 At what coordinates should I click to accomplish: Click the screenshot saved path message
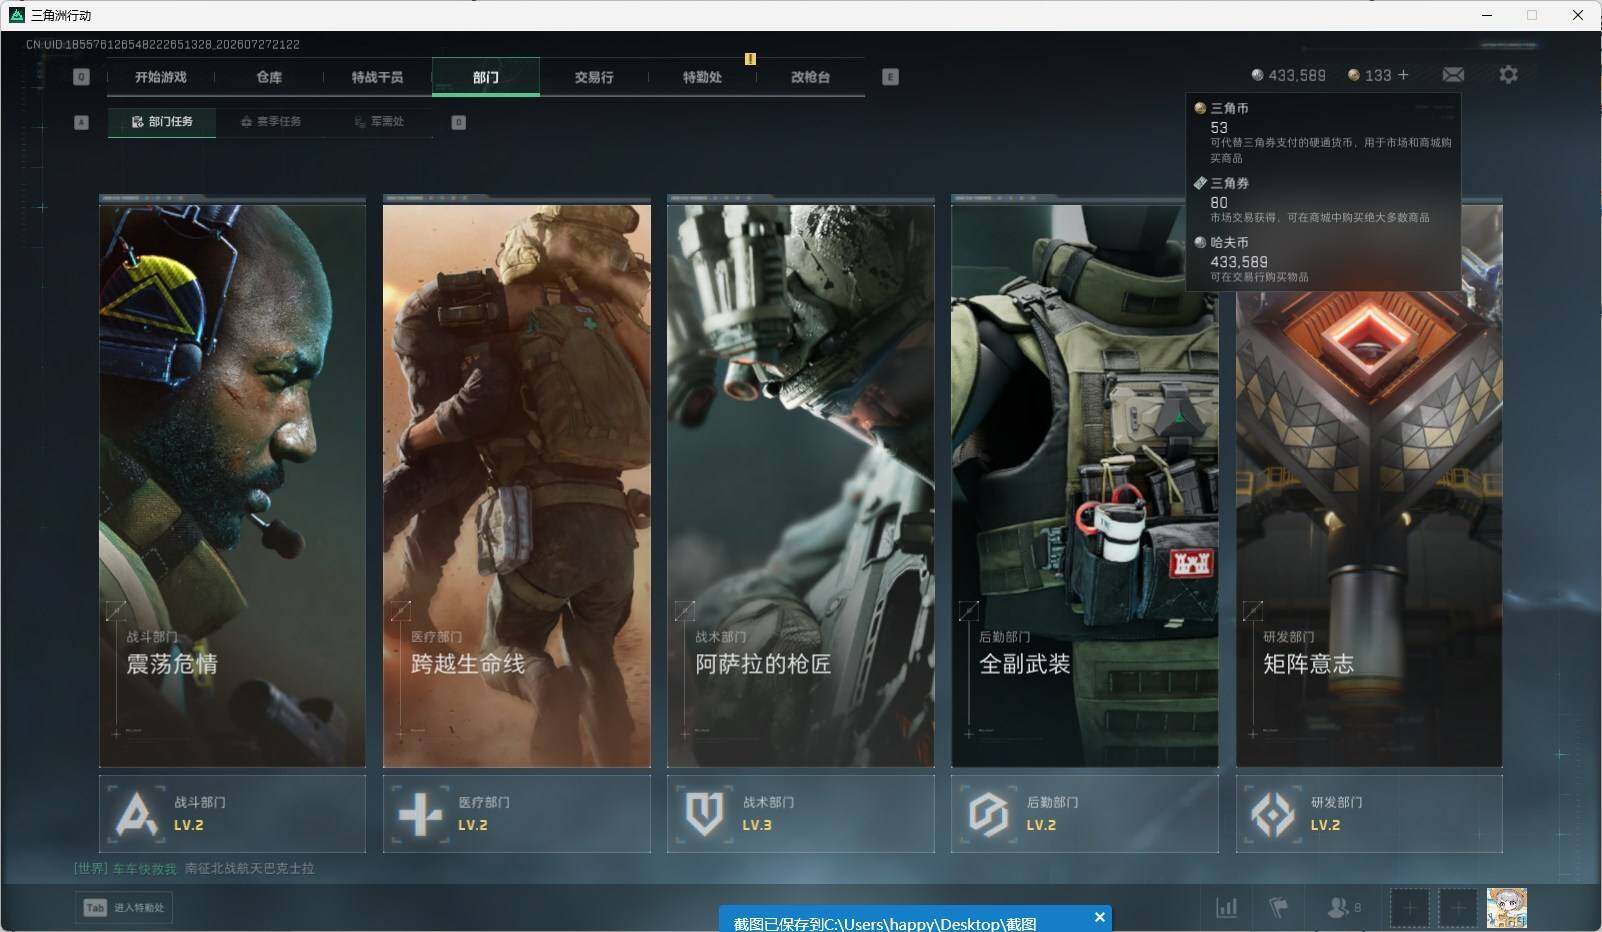[885, 924]
